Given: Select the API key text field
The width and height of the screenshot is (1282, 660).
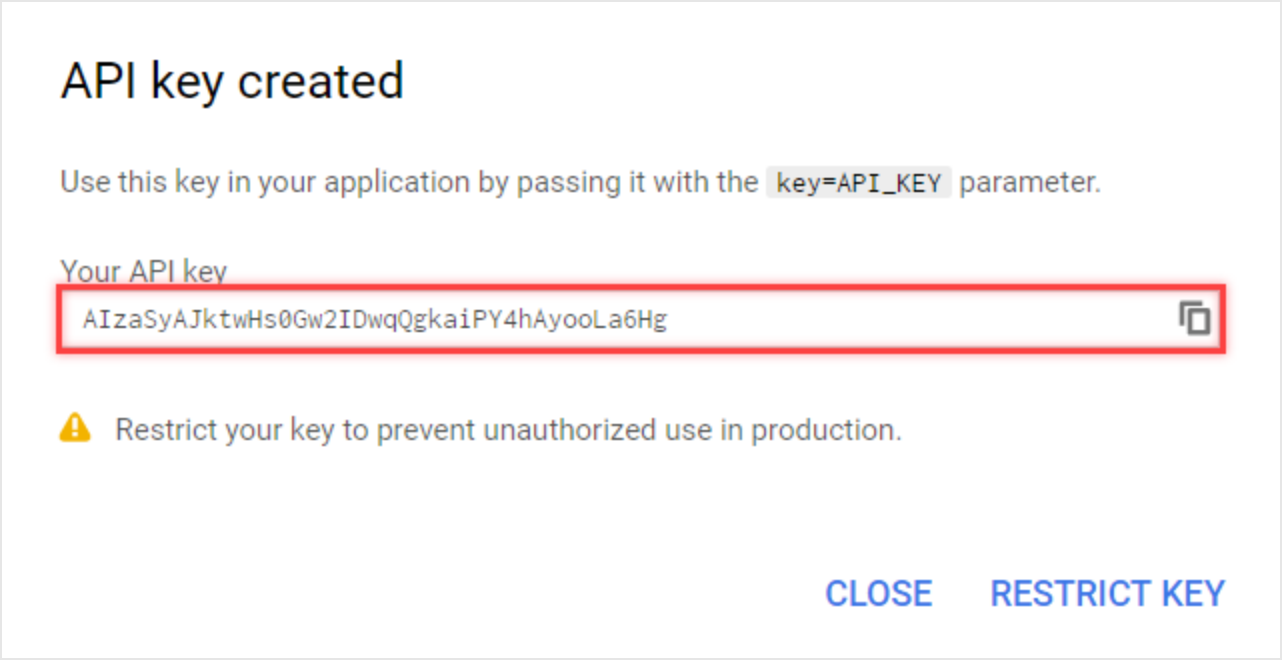Looking at the screenshot, I should pyautogui.click(x=641, y=319).
